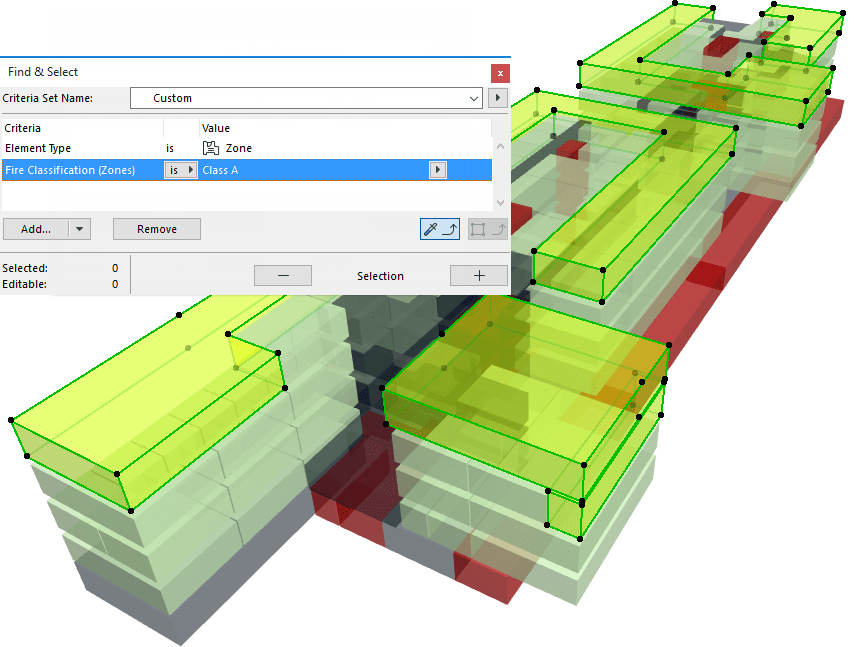This screenshot has width=854, height=647.
Task: Click the Remove button to delete a criterion
Action: point(156,228)
